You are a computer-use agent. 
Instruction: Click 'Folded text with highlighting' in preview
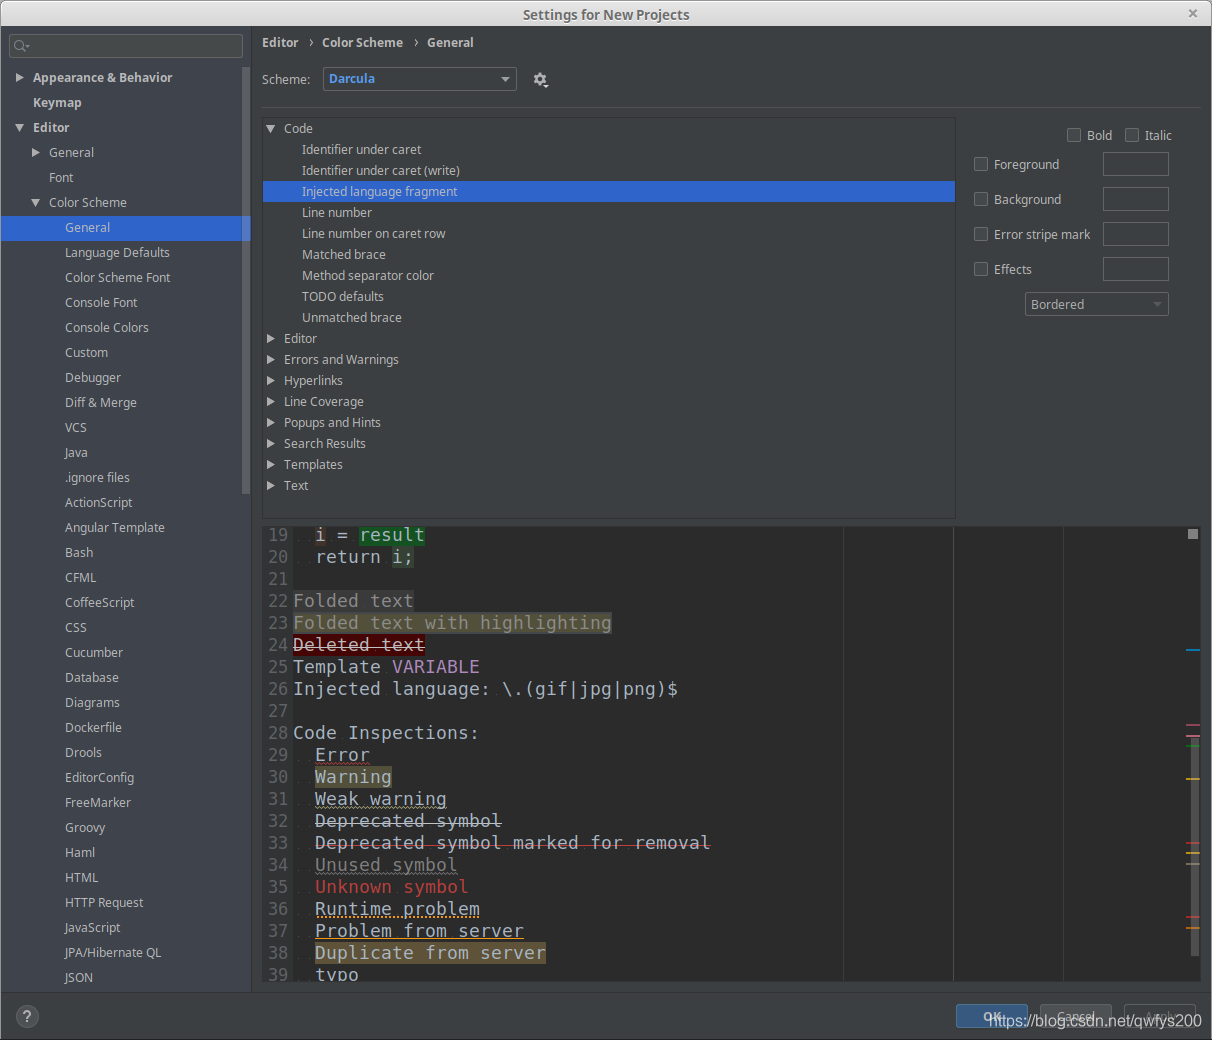pos(452,623)
